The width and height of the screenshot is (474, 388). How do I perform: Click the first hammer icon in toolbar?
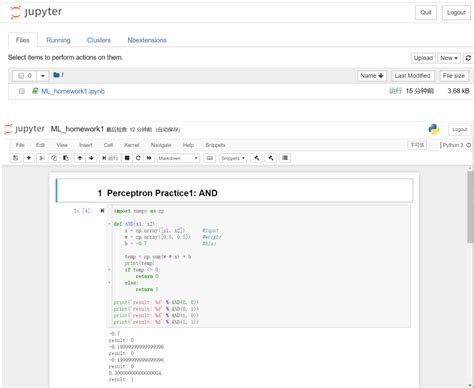coord(257,158)
